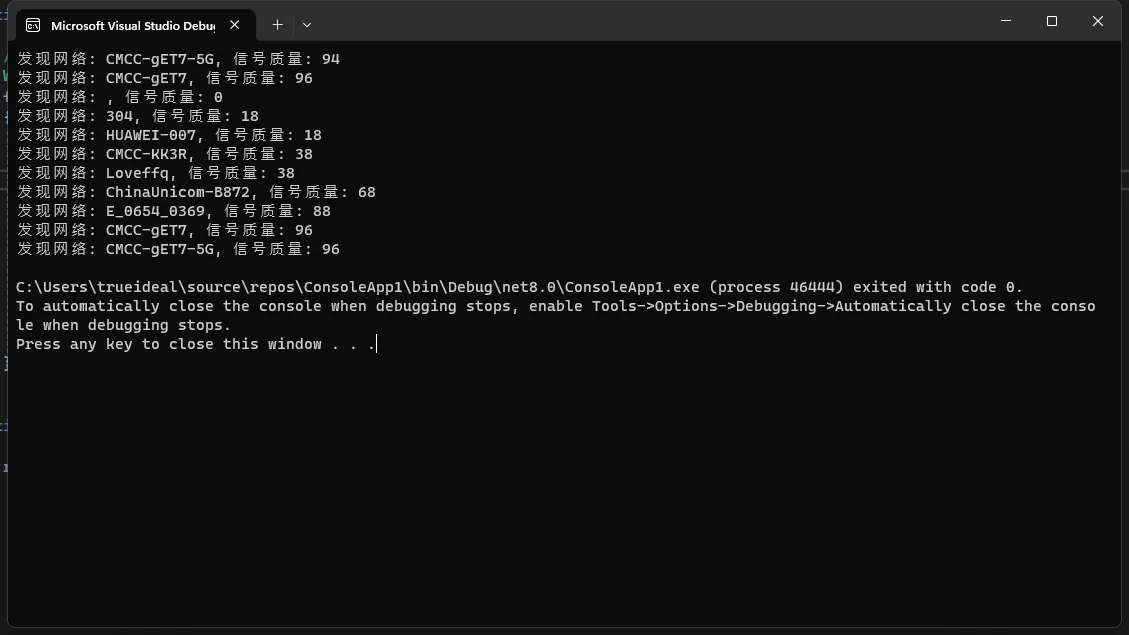1129x635 pixels.
Task: Click the network 304 output line
Action: tap(138, 115)
